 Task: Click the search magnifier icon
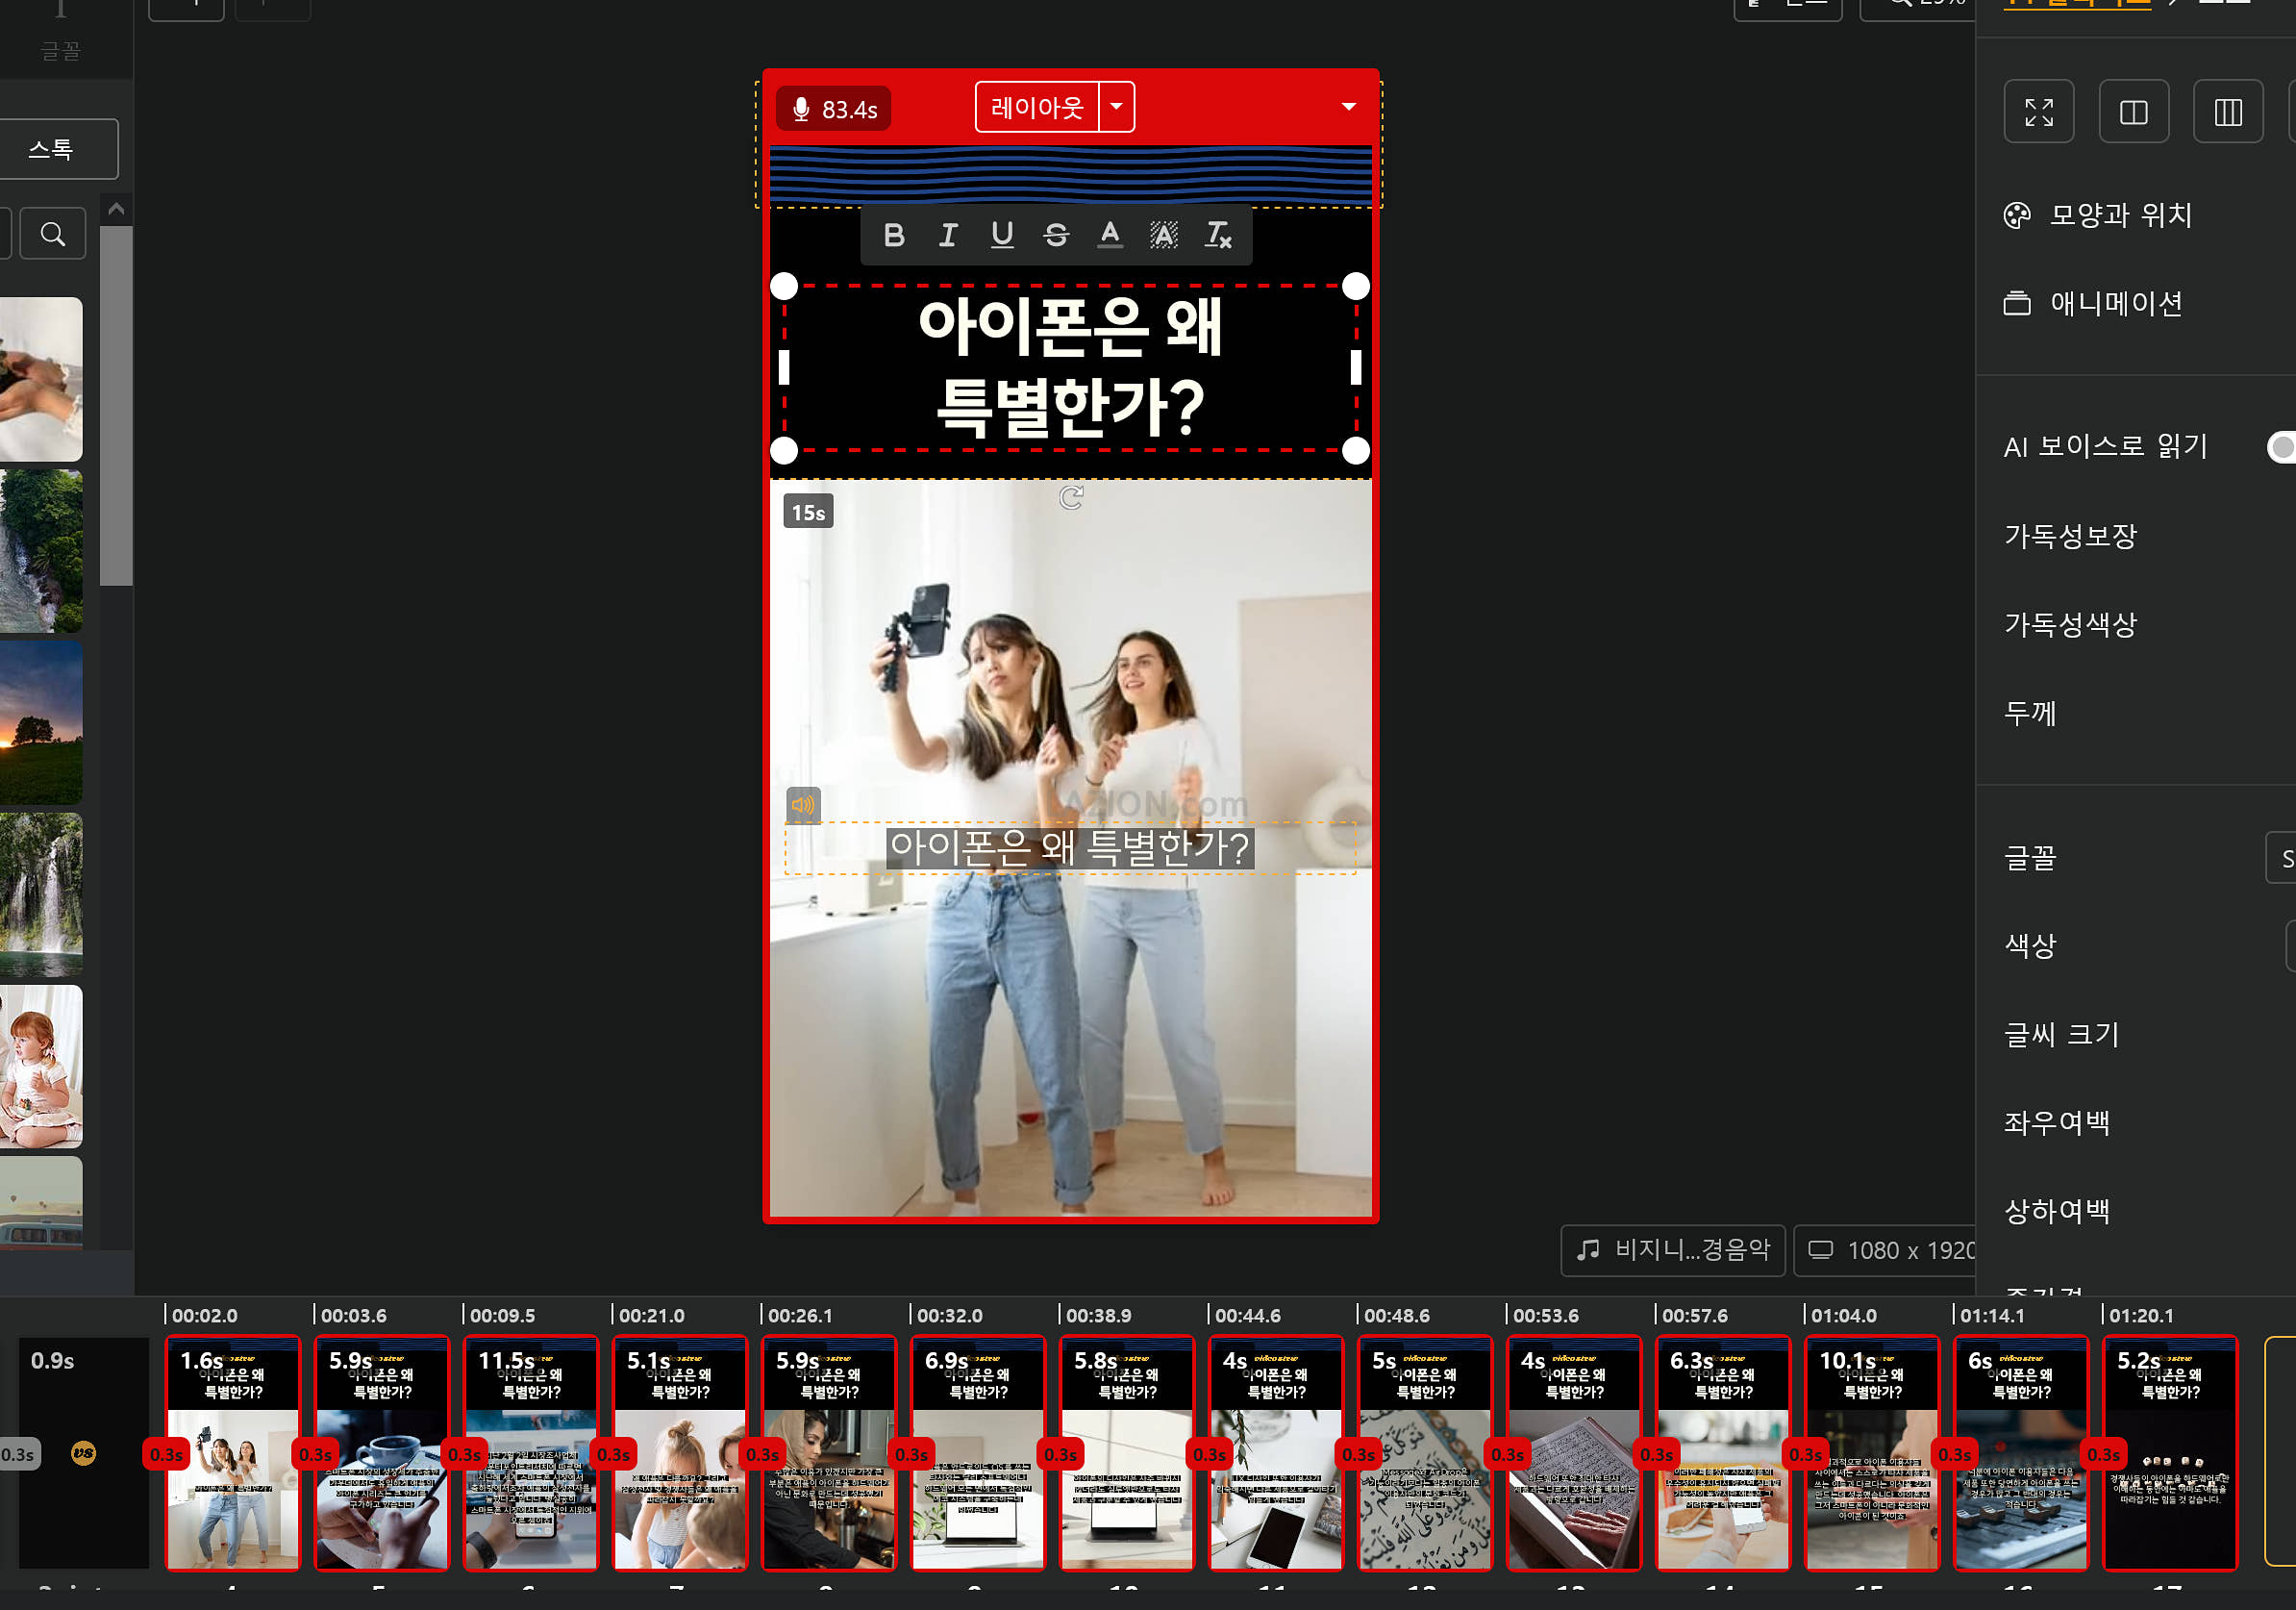pyautogui.click(x=53, y=234)
